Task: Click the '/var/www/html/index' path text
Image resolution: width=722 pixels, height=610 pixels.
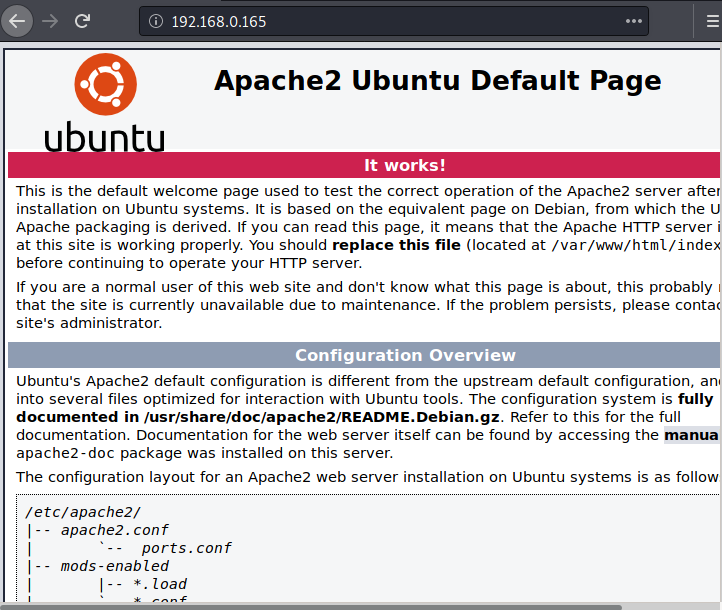Action: 636,245
